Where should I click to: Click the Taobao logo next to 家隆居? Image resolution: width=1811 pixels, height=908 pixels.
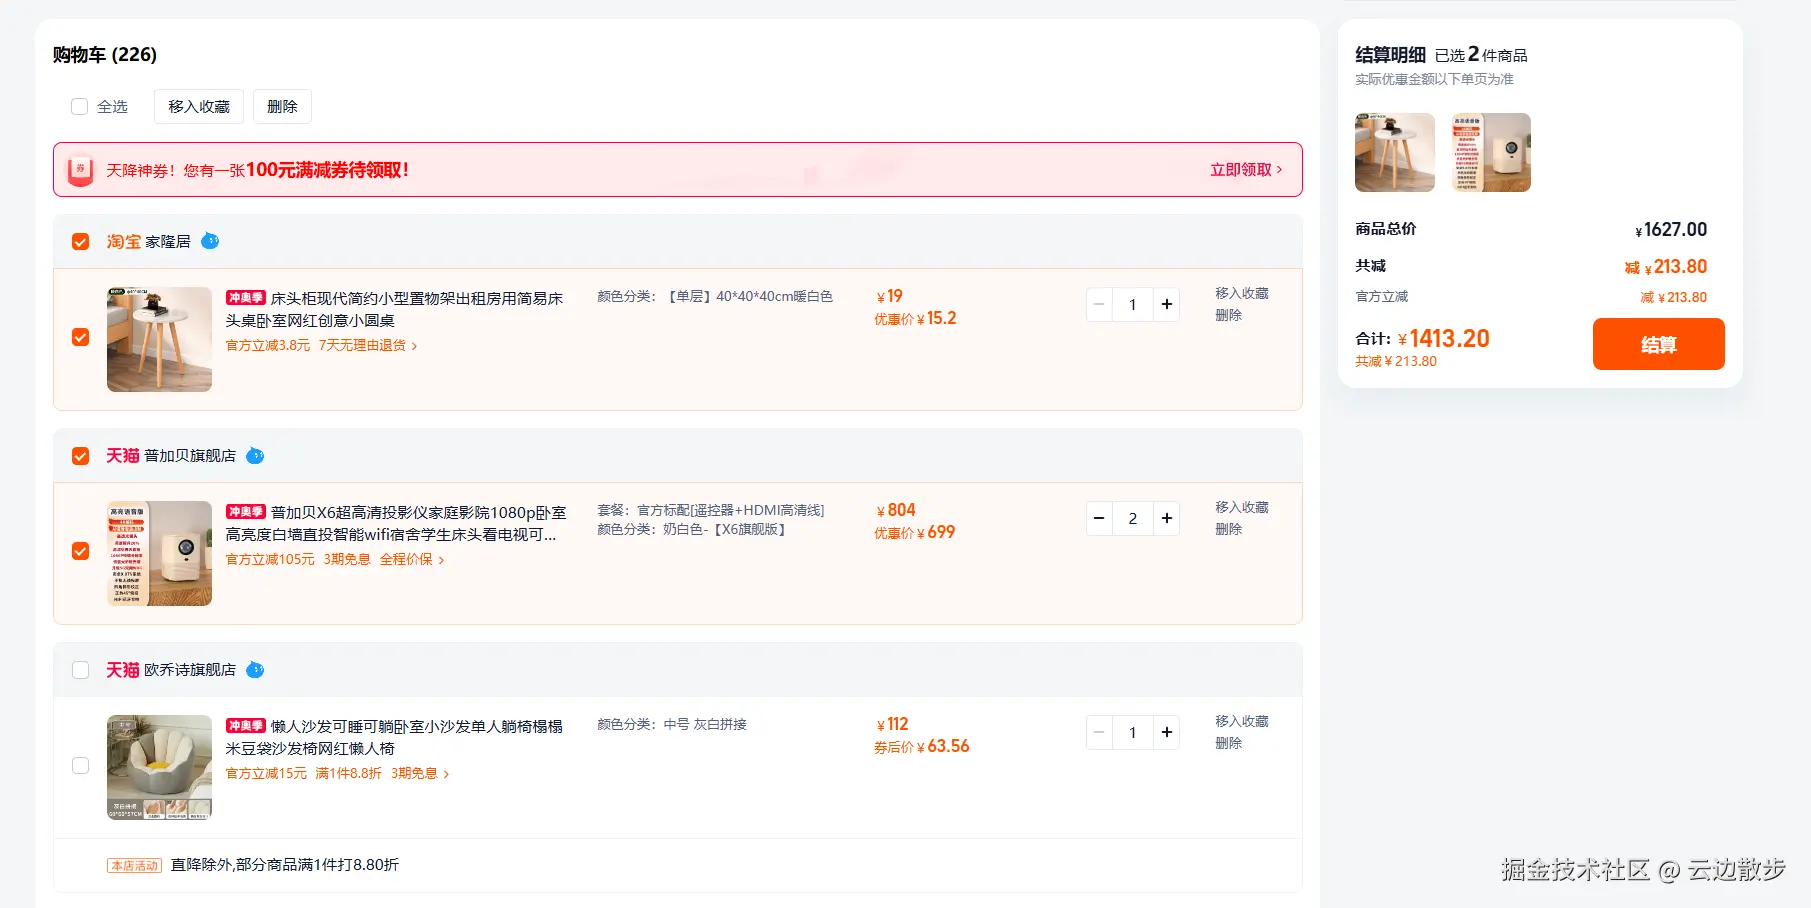(123, 241)
